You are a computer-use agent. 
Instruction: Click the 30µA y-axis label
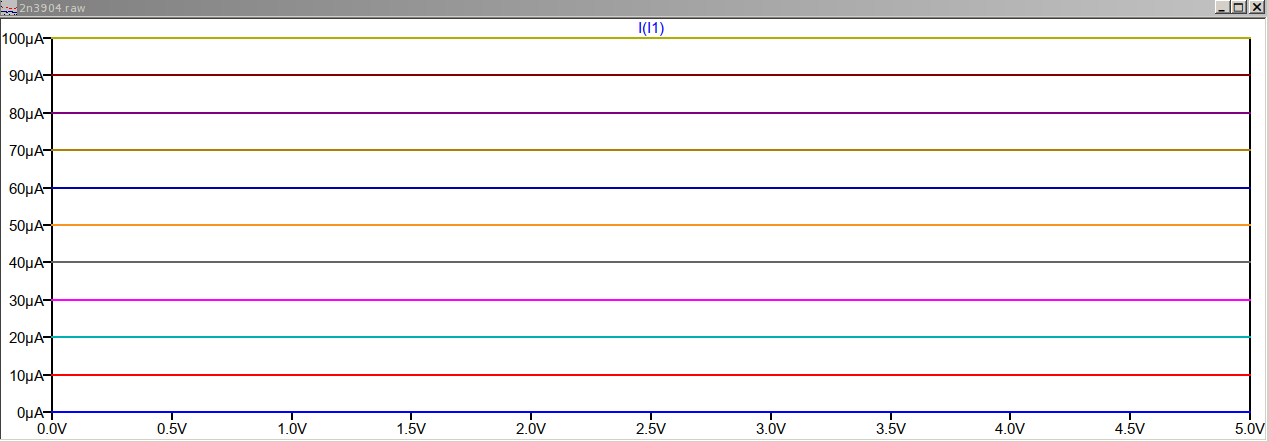pos(26,301)
